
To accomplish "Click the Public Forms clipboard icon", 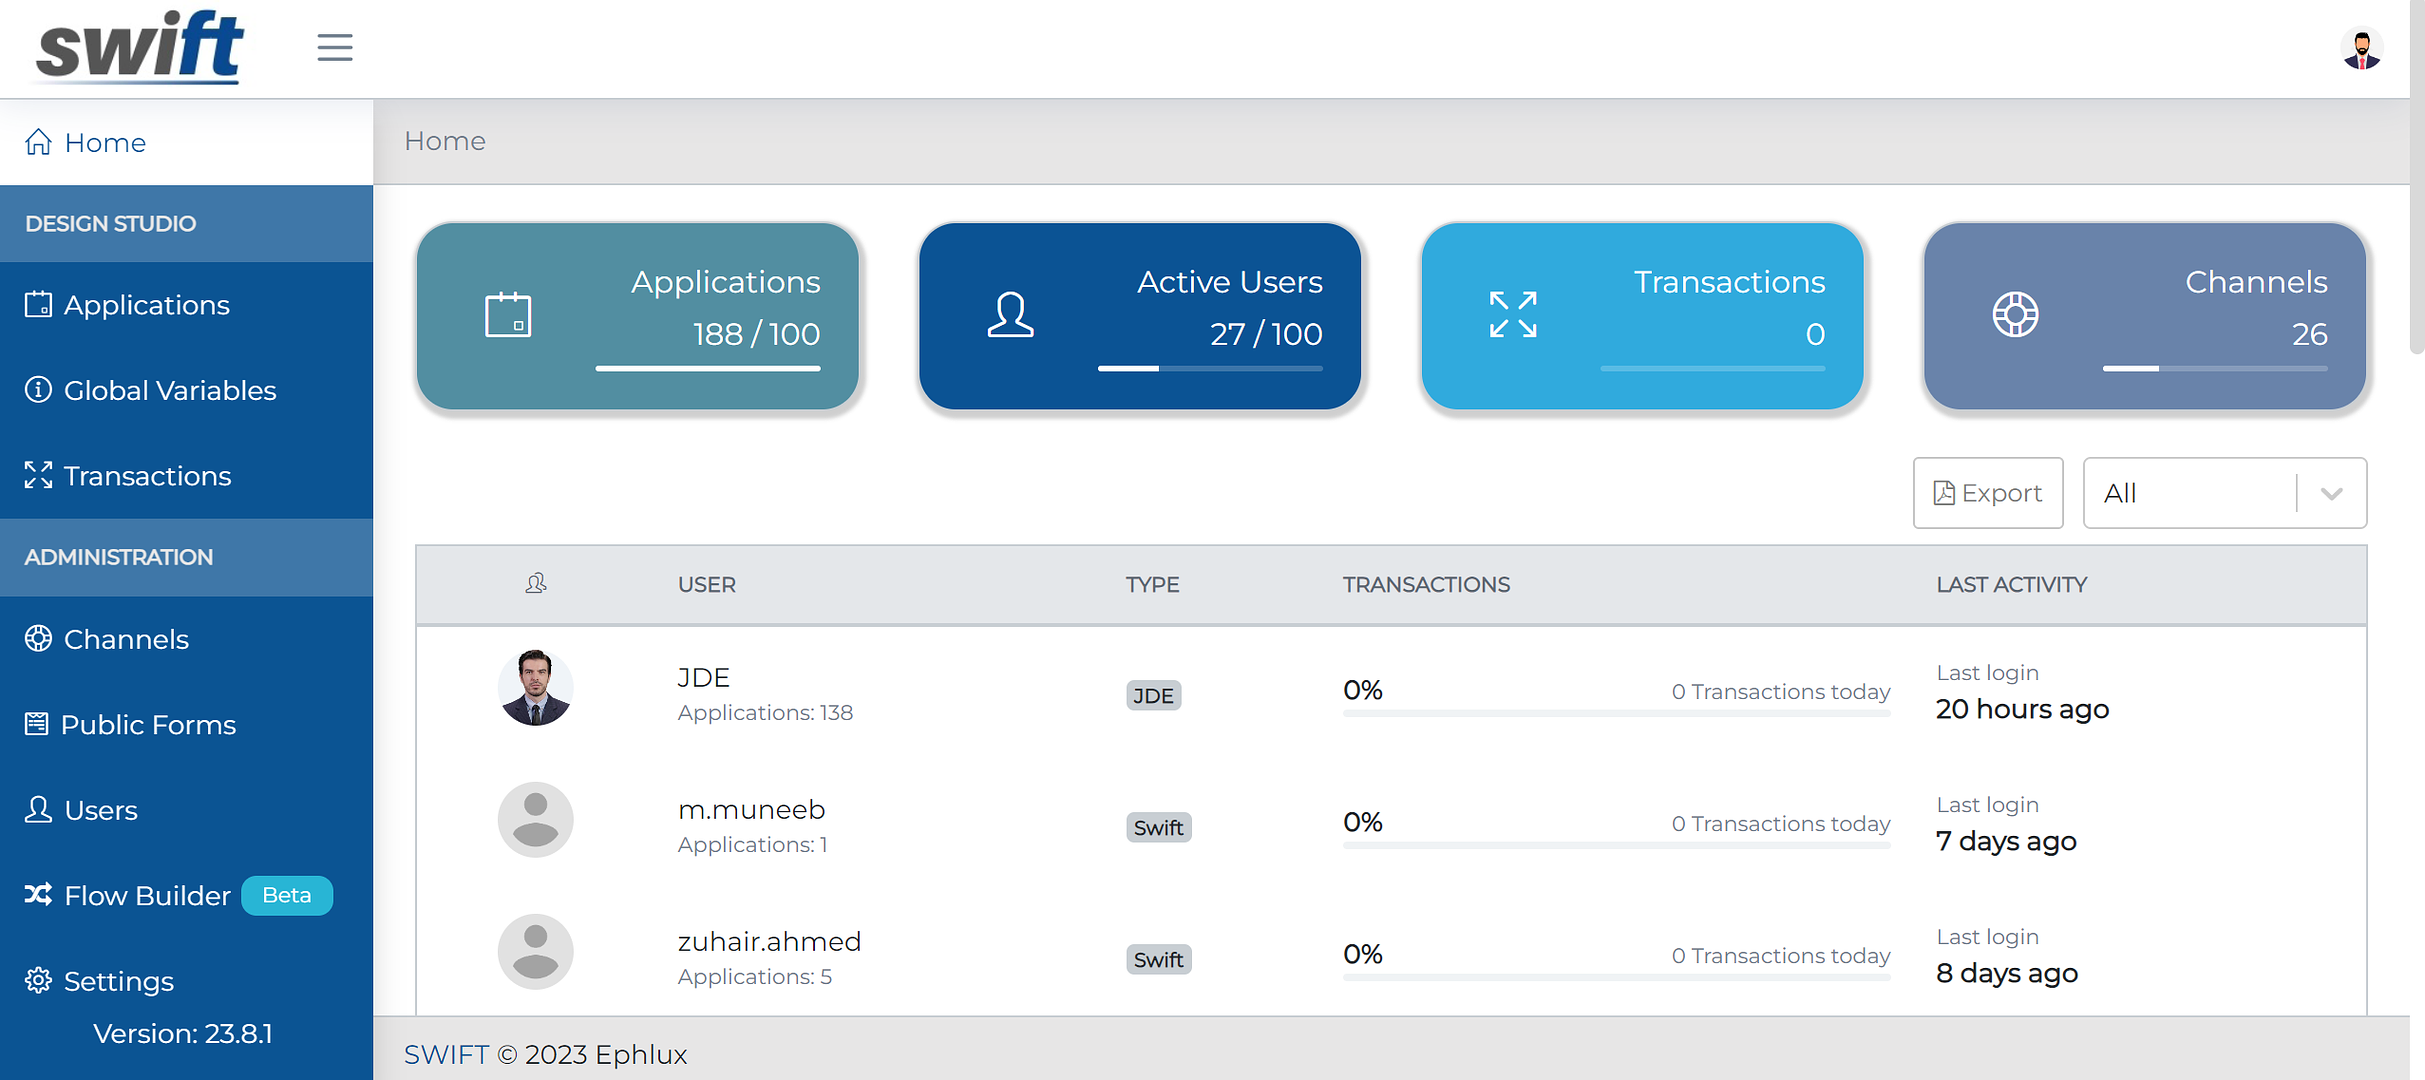I will (38, 724).
